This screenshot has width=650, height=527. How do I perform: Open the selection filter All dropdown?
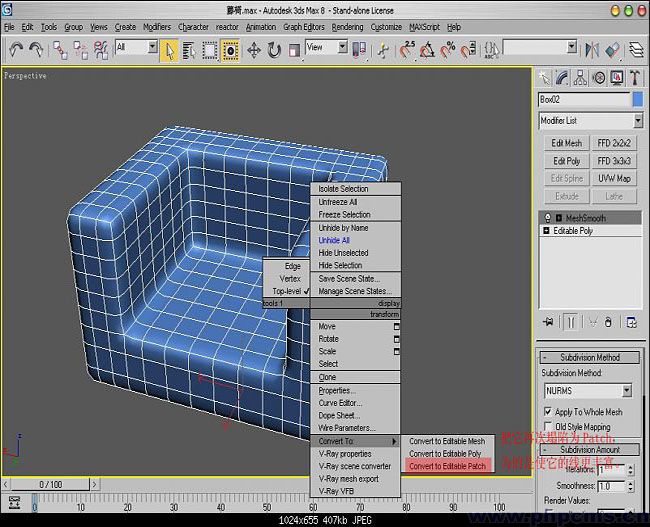tap(153, 47)
